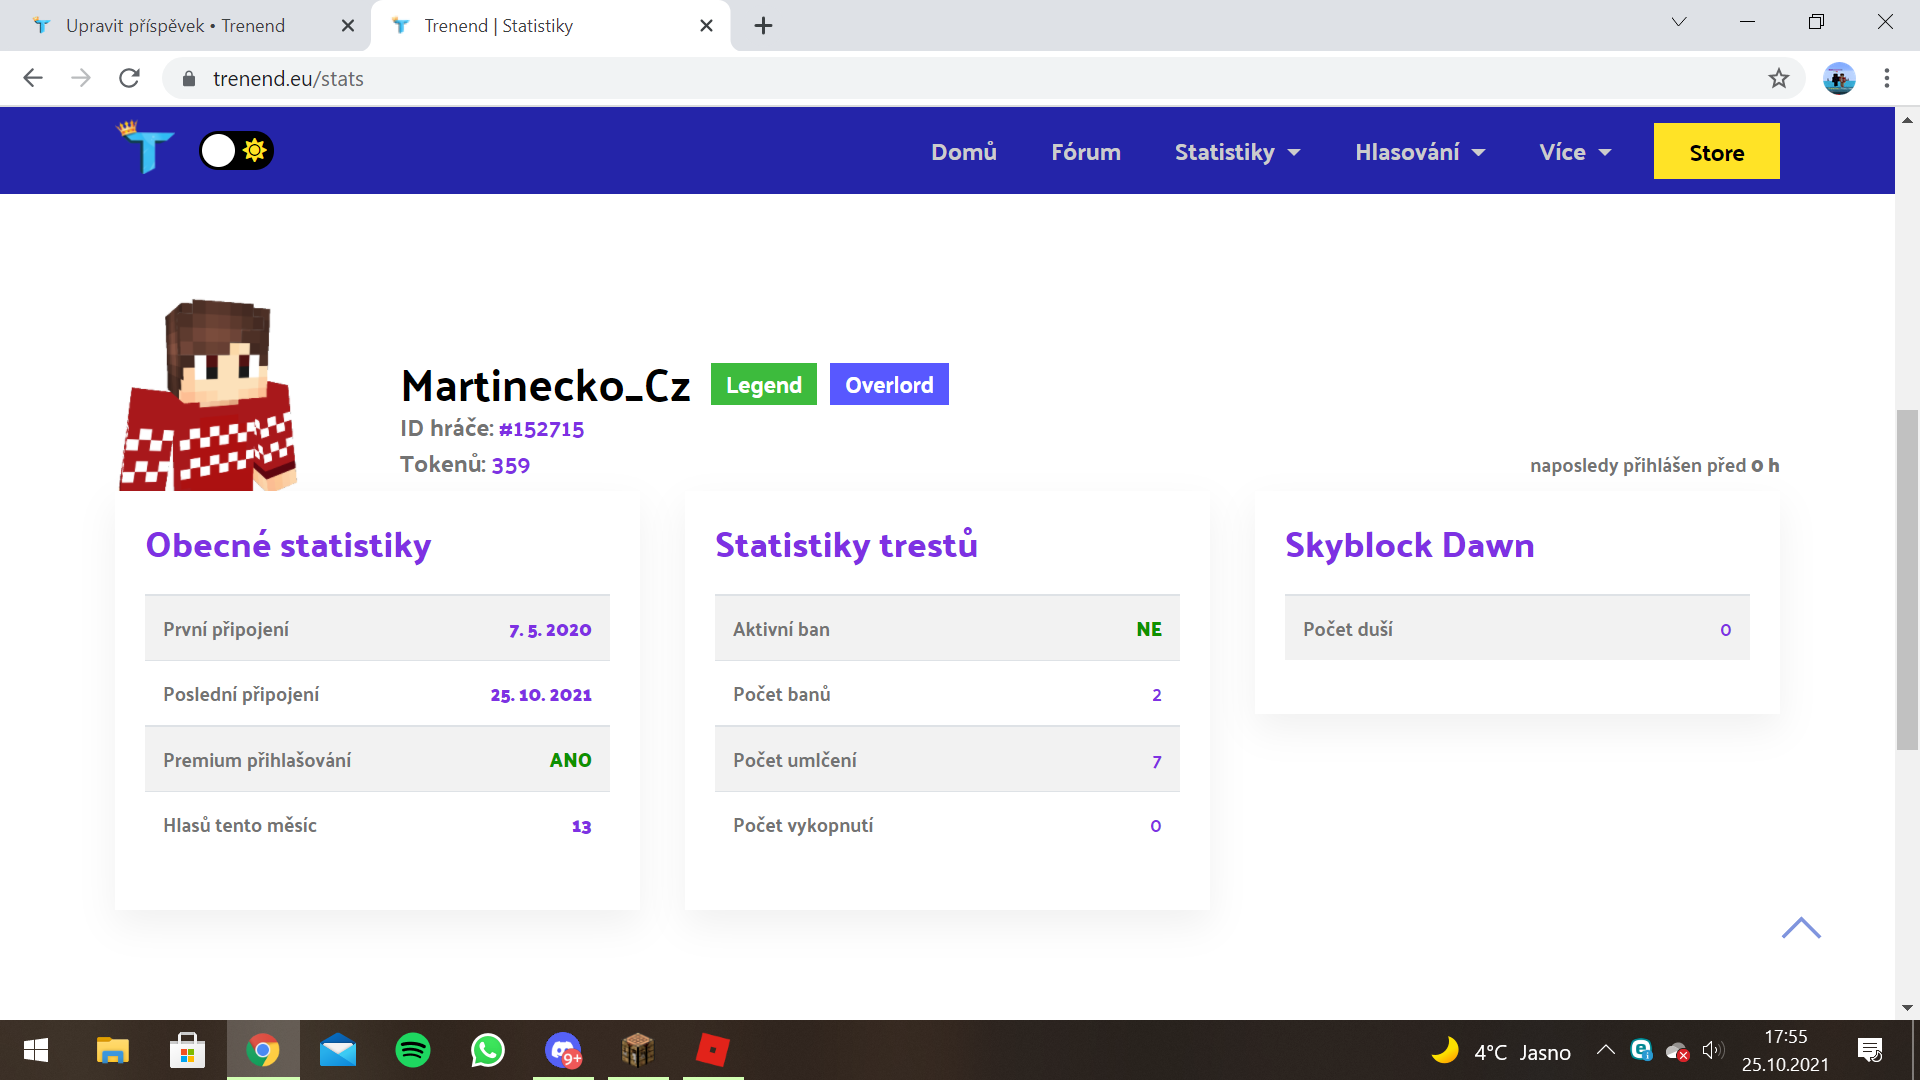
Task: Click the Minecraft player skin avatar
Action: coord(209,396)
